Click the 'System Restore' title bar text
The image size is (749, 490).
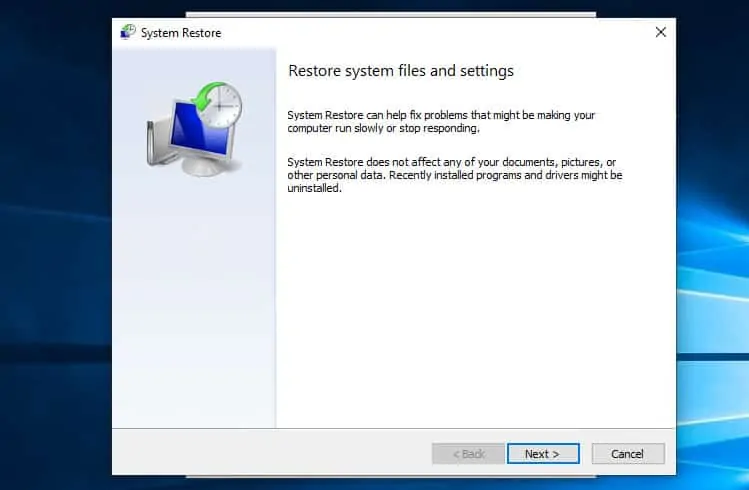pos(181,33)
